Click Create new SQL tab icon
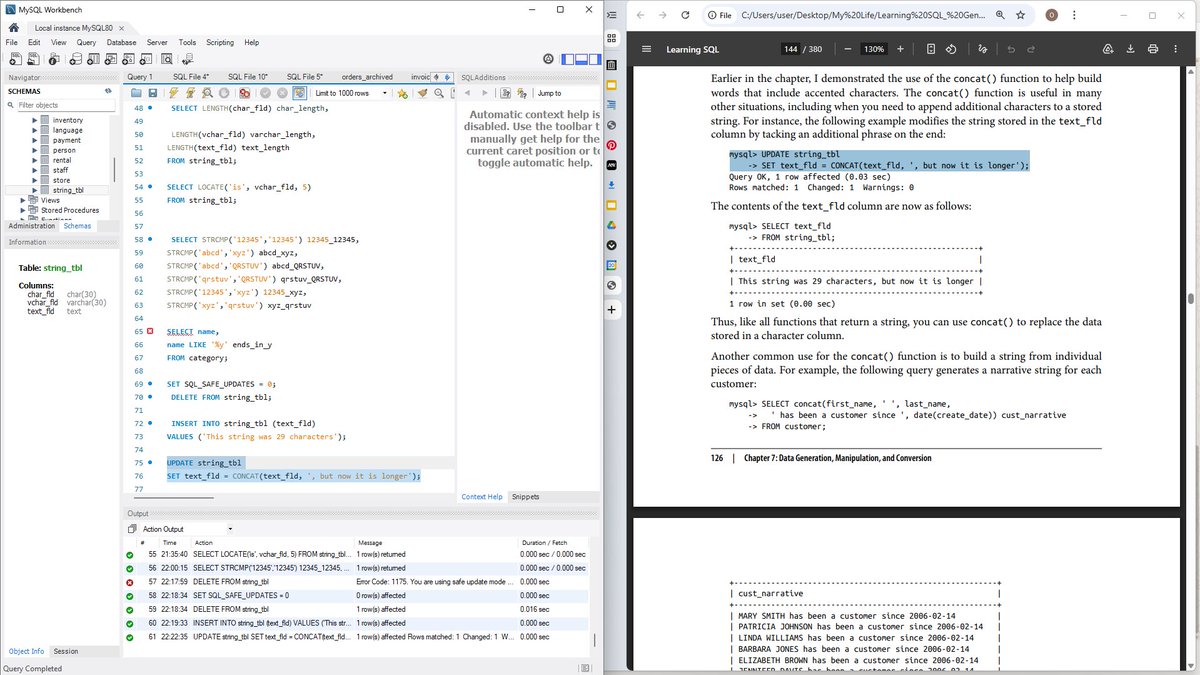This screenshot has height=675, width=1200. (x=15, y=60)
